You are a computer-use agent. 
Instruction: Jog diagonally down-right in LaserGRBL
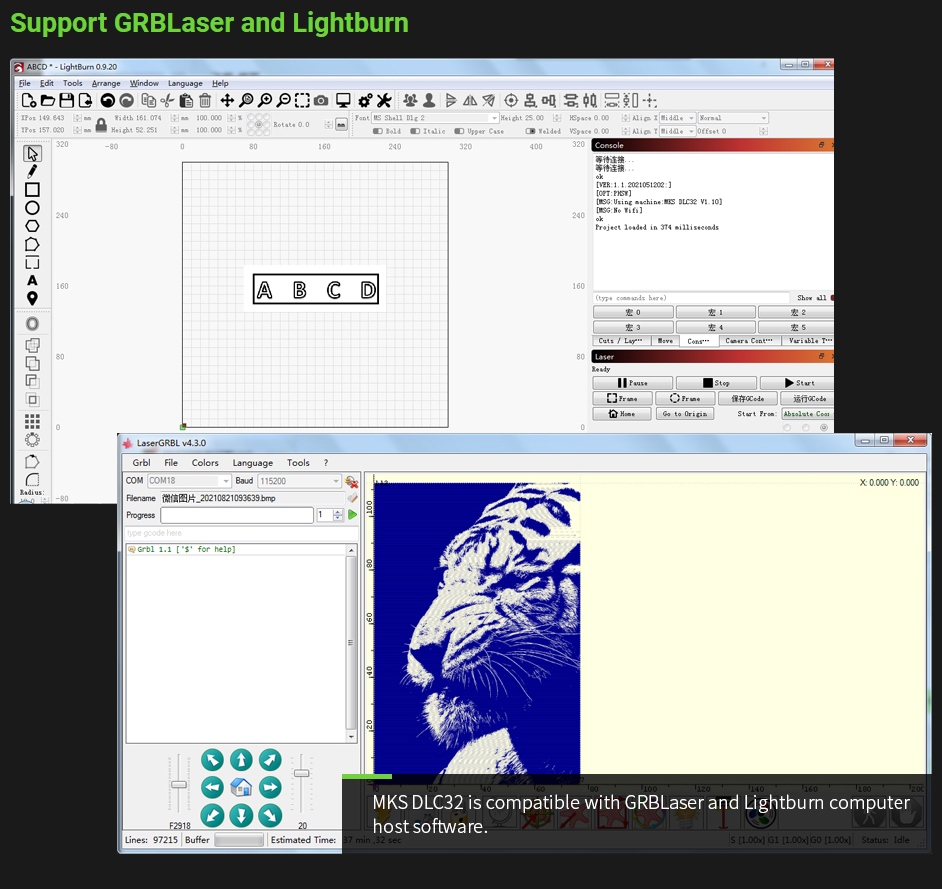pyautogui.click(x=270, y=815)
